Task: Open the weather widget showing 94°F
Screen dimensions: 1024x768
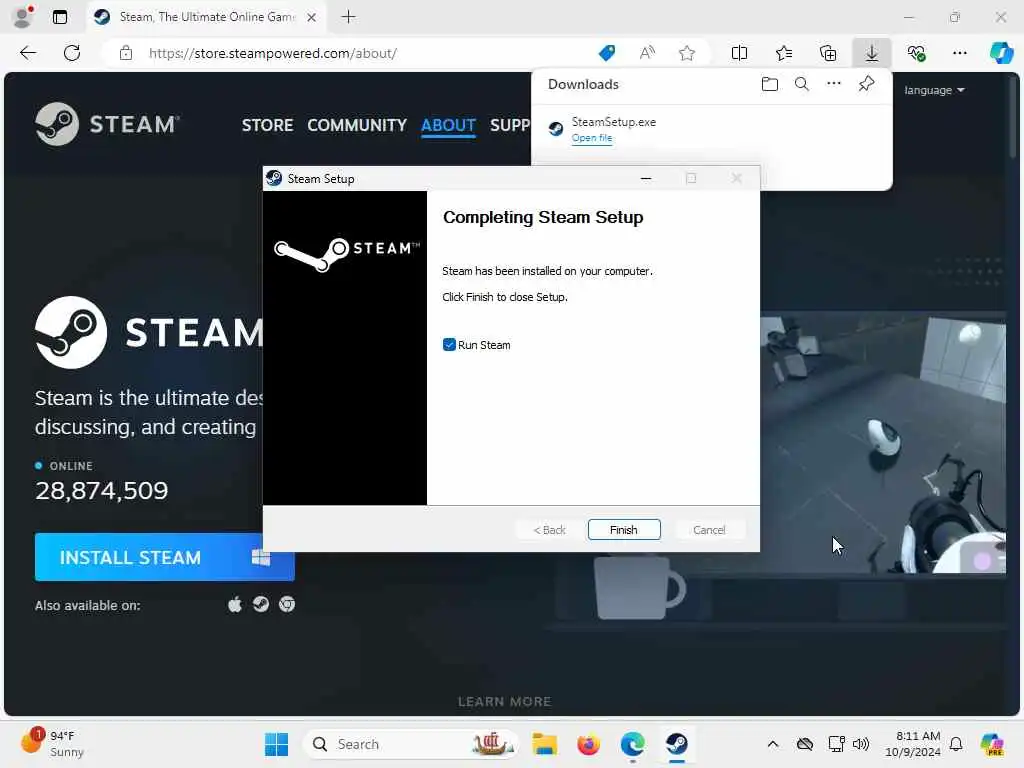Action: (53, 743)
